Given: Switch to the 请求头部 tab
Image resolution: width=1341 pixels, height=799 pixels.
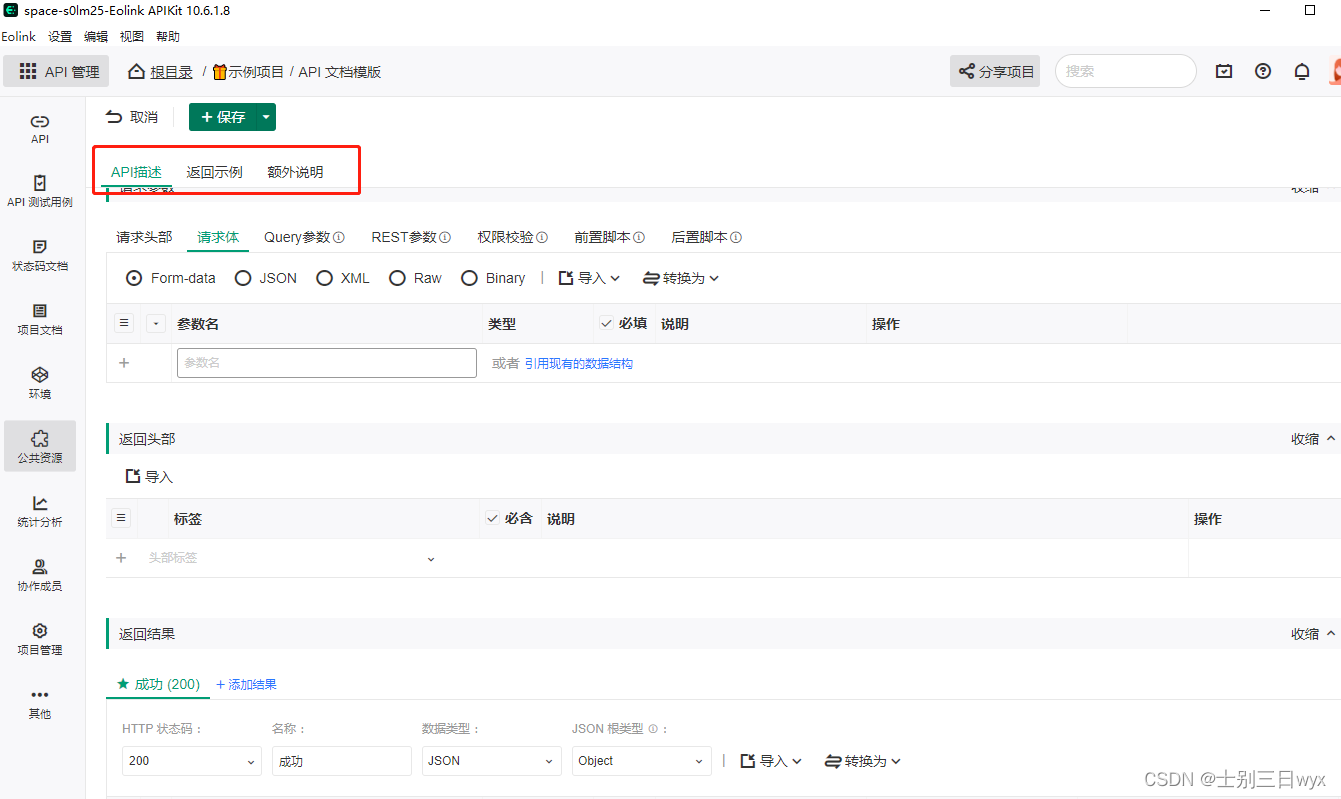Looking at the screenshot, I should 144,237.
